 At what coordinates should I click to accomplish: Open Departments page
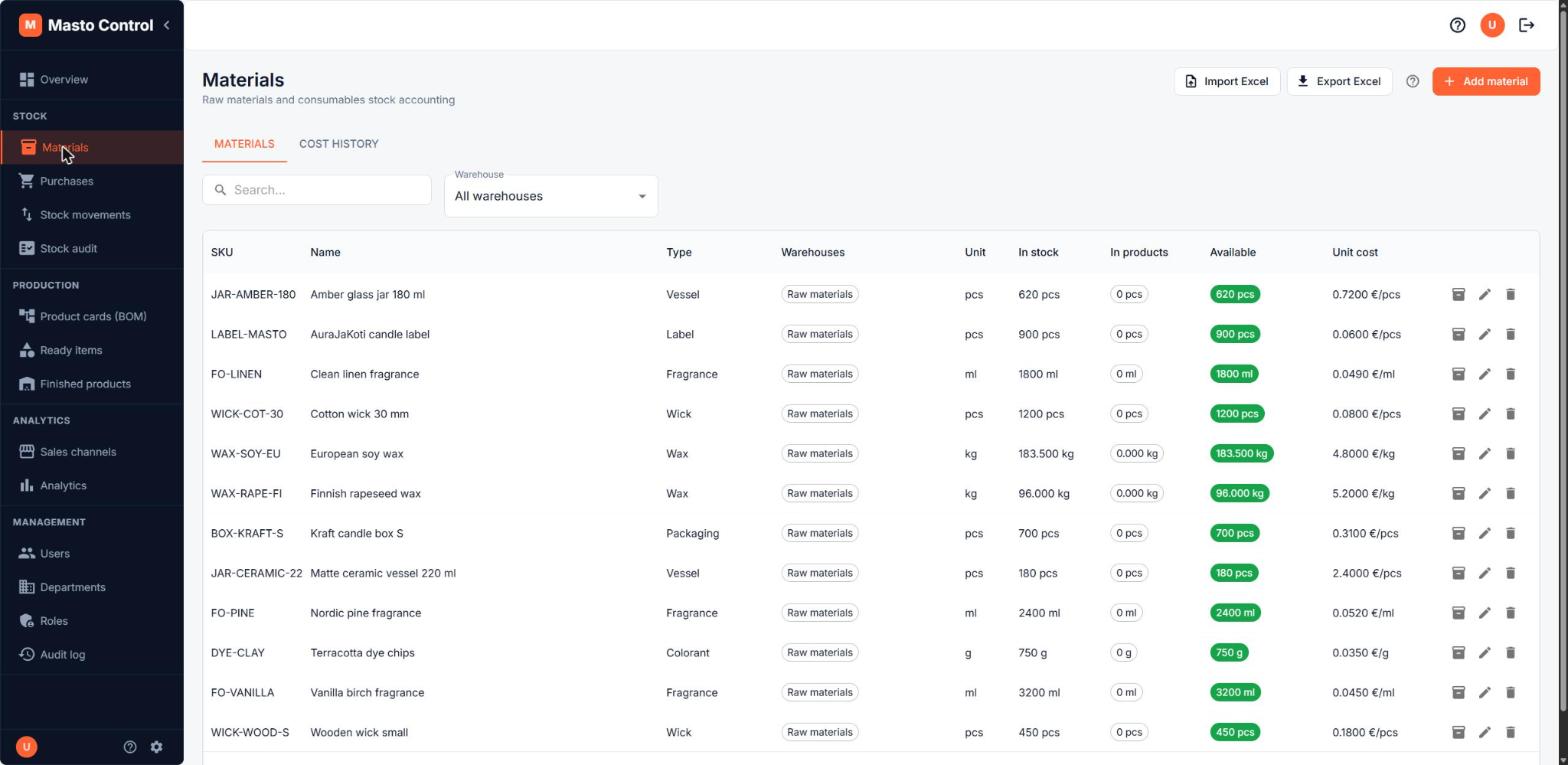coord(91,588)
